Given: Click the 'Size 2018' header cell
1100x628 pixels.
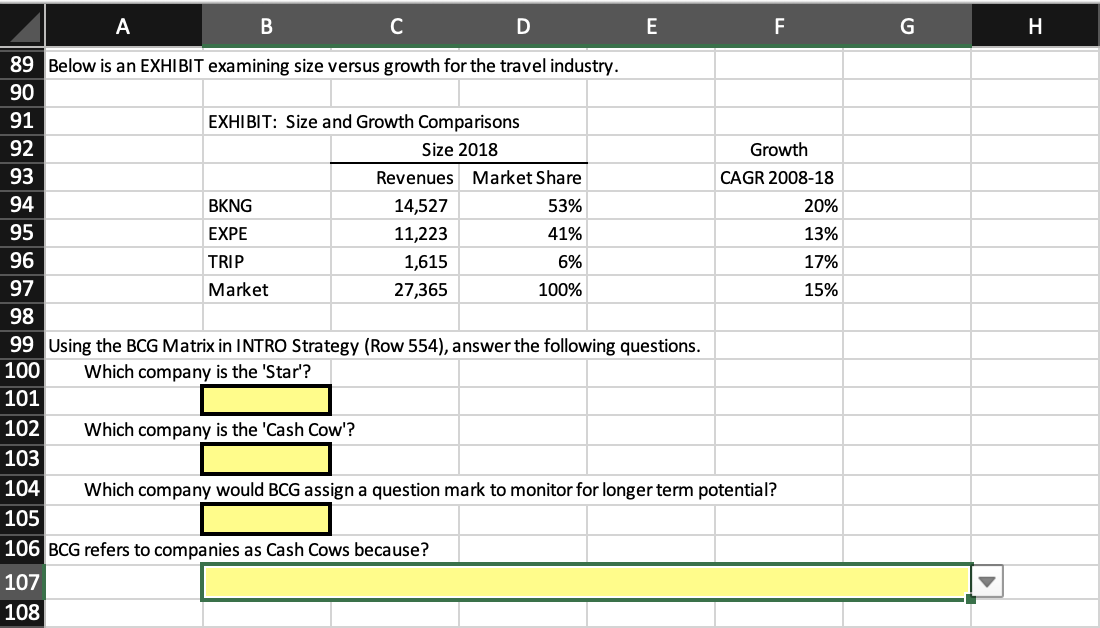Looking at the screenshot, I should (460, 149).
